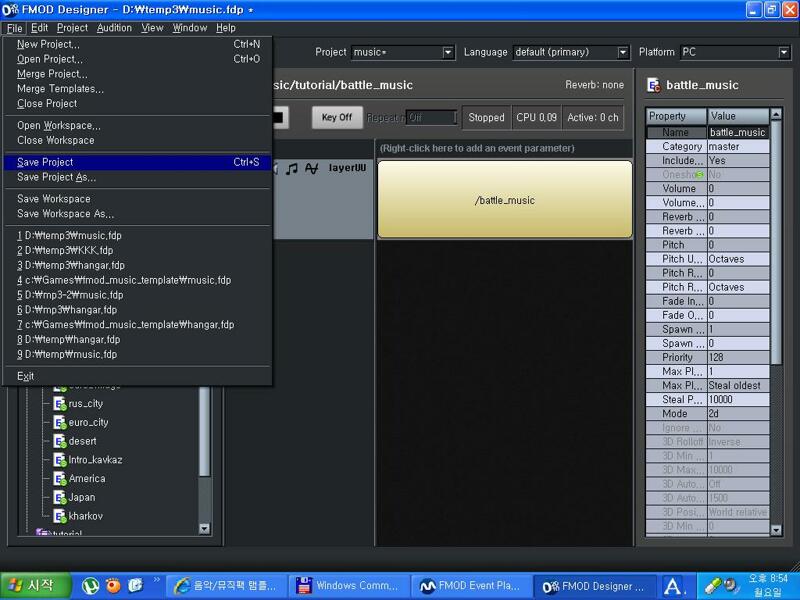Click the properties panel scroll down arrow
The width and height of the screenshot is (800, 600).
(x=776, y=530)
